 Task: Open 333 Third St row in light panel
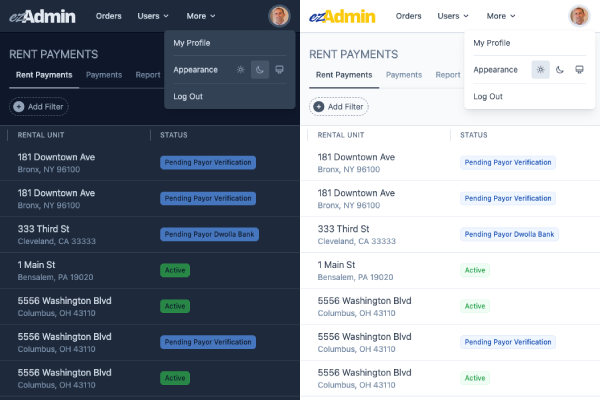(x=450, y=235)
